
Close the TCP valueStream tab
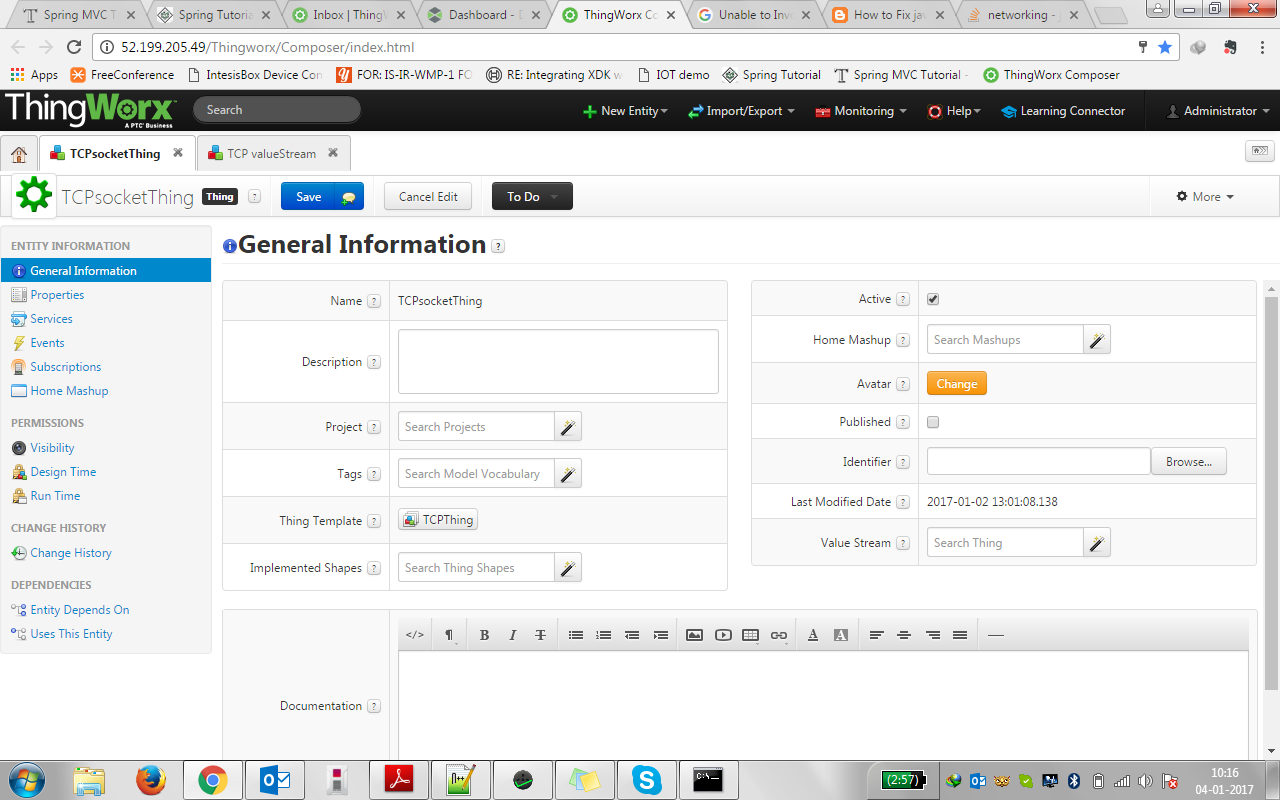pyautogui.click(x=333, y=153)
